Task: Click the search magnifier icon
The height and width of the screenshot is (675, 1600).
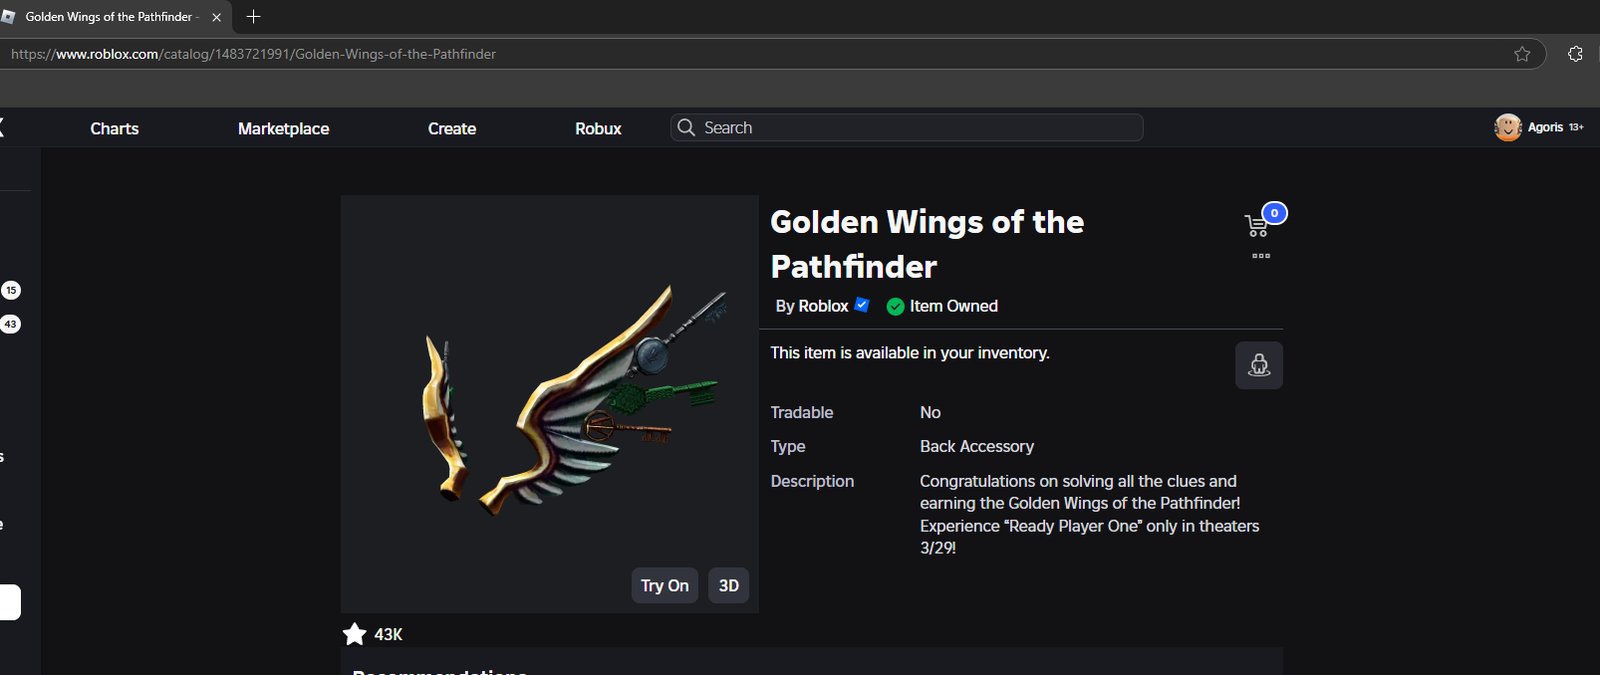Action: point(686,127)
